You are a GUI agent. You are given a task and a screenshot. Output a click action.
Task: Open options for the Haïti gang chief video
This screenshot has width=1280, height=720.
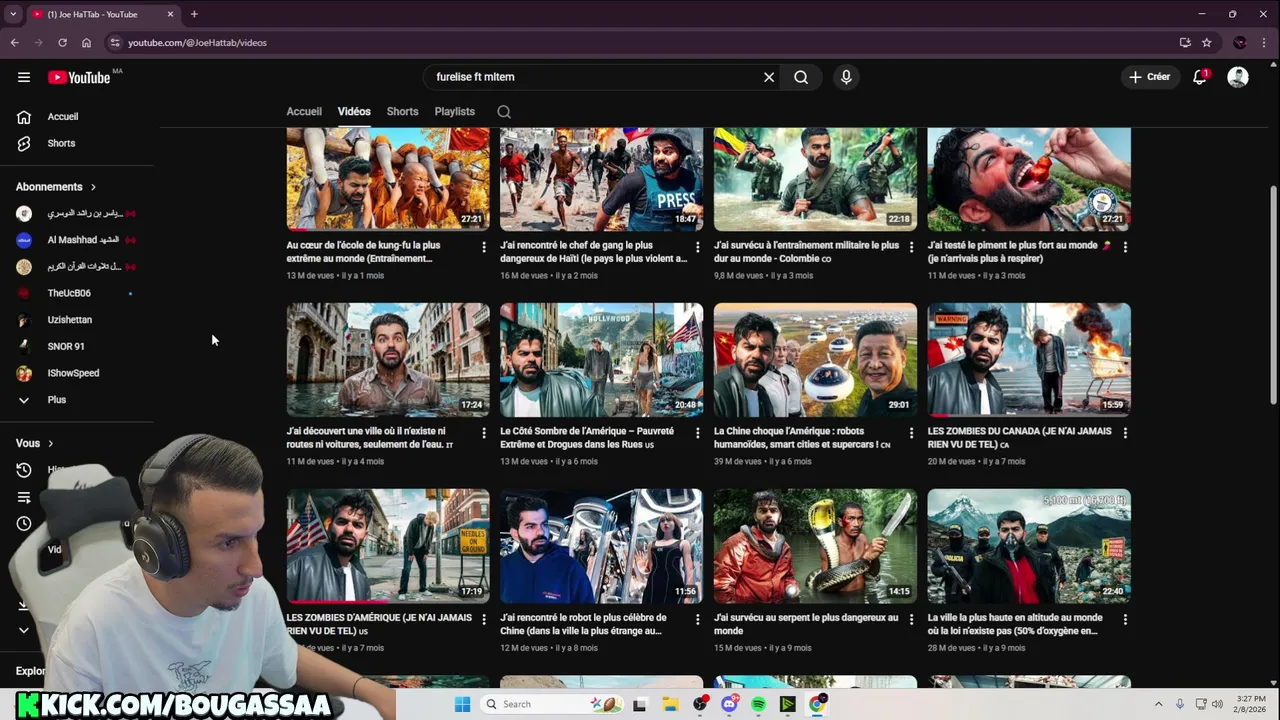click(x=698, y=246)
